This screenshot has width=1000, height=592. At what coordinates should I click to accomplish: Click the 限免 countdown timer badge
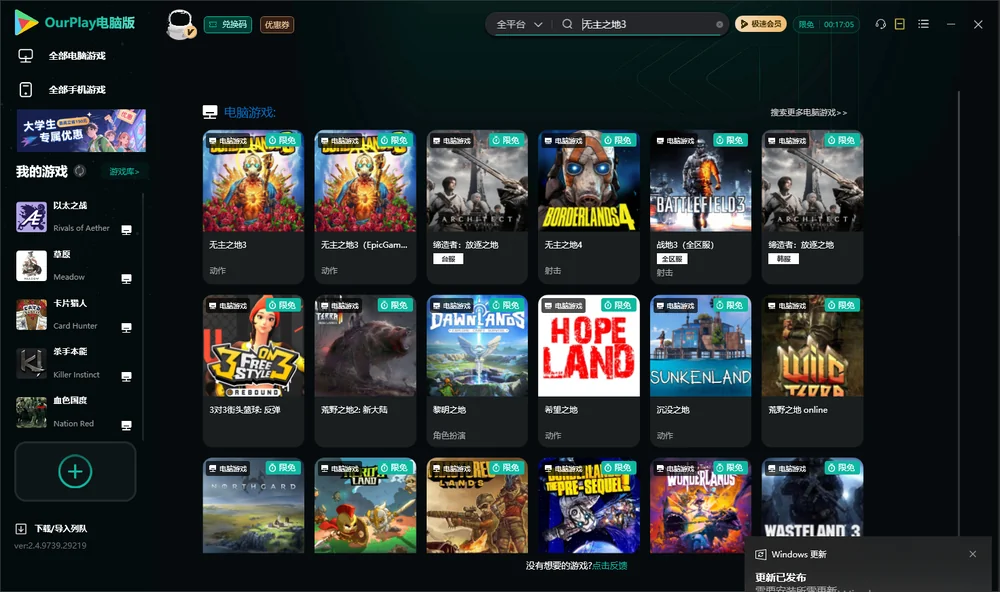click(826, 24)
